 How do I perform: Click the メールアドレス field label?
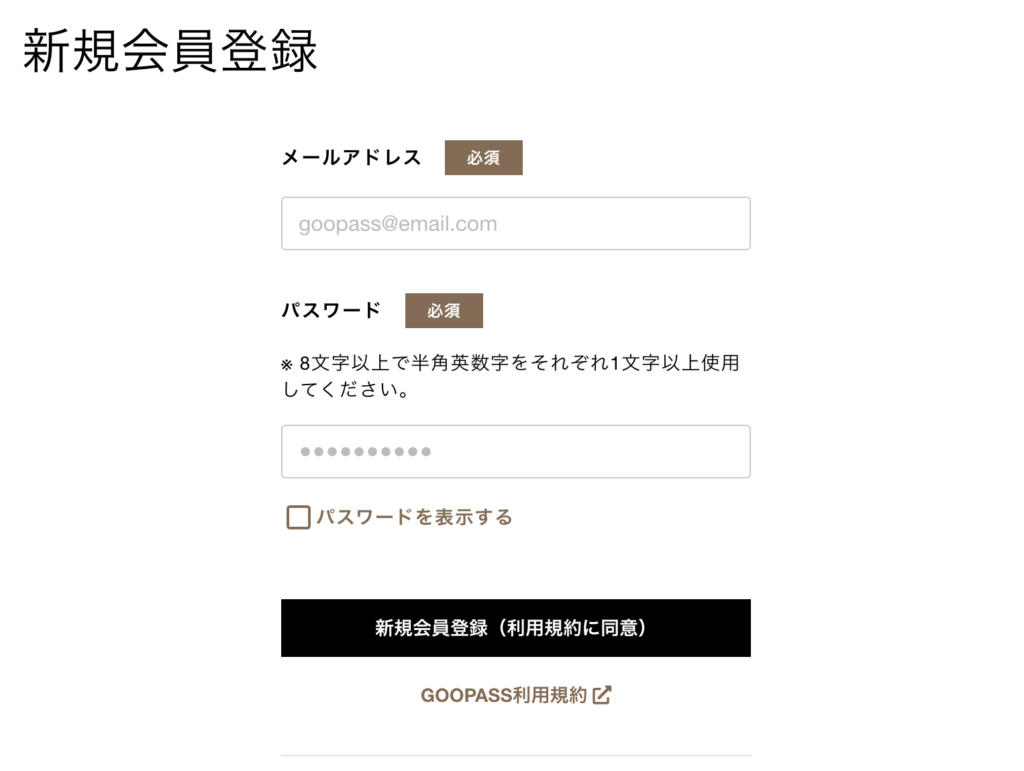click(351, 158)
